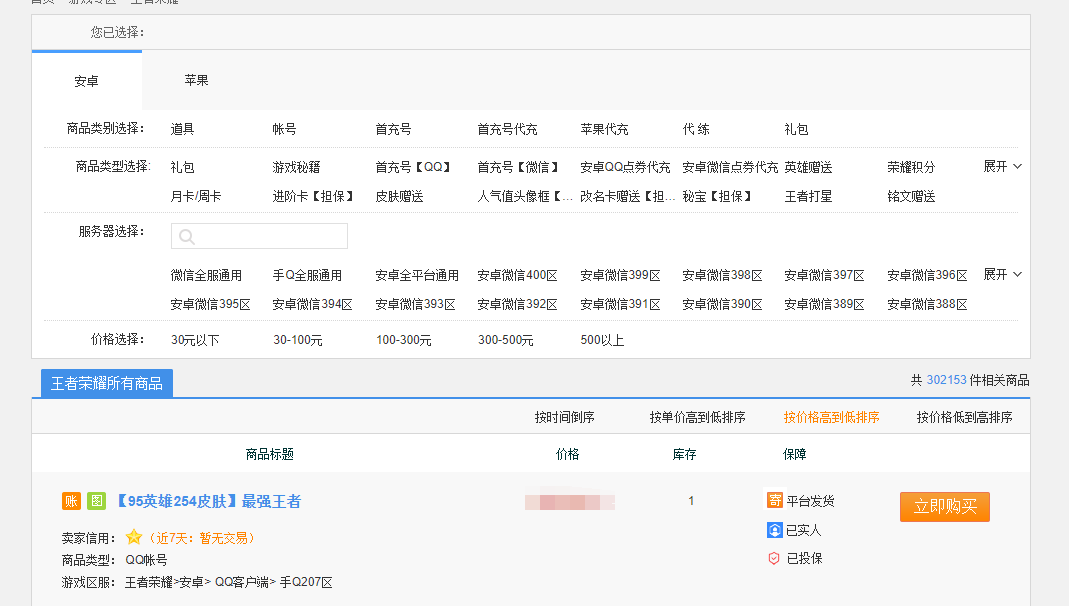This screenshot has width=1069, height=606.
Task: Choose server 安卓微信393区
Action: pos(415,304)
